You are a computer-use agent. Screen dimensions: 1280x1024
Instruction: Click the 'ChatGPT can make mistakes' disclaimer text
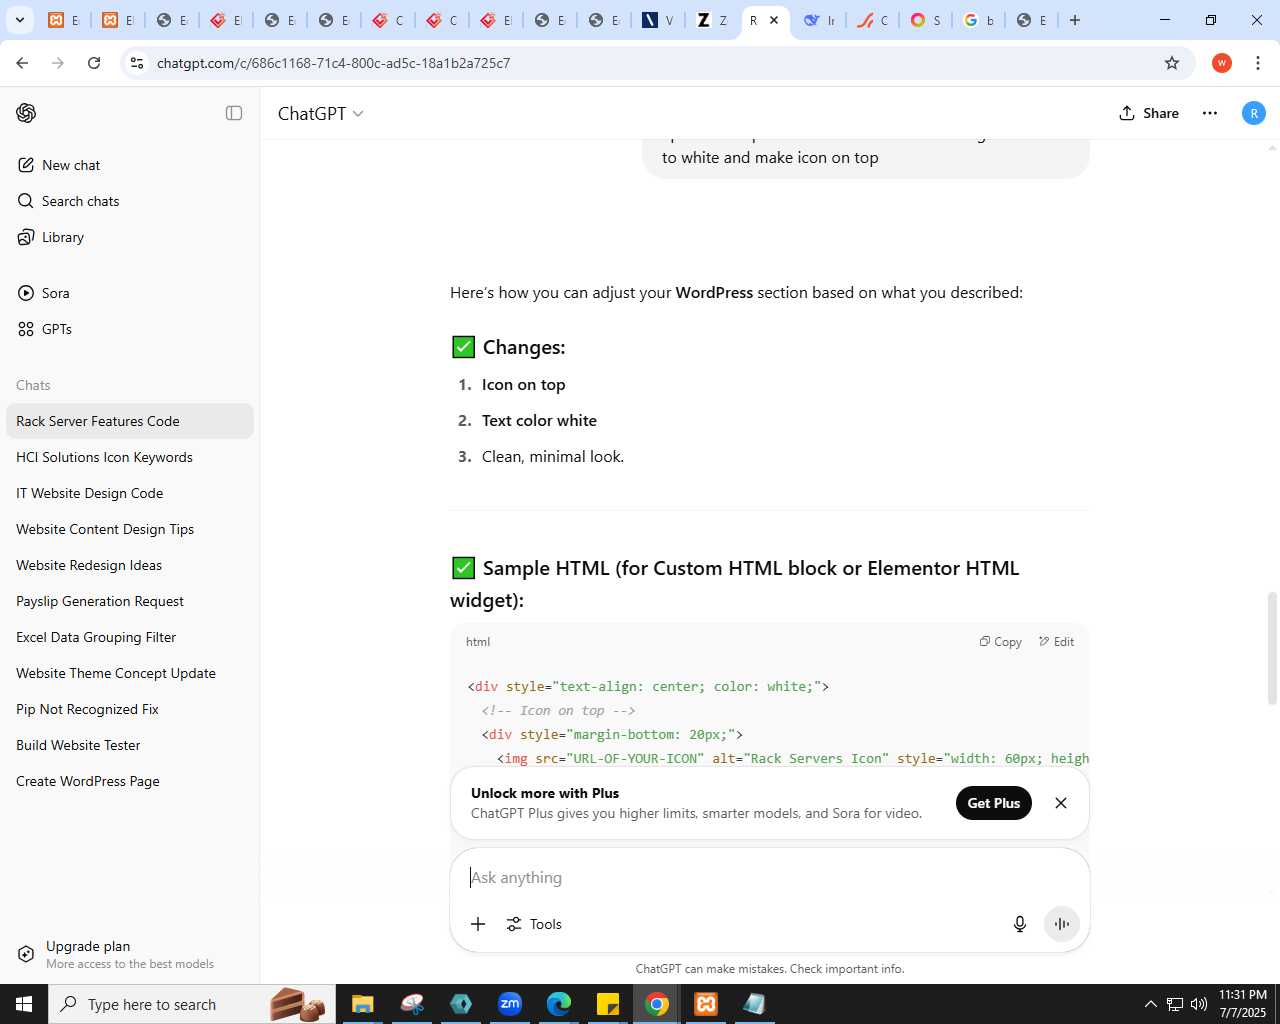pyautogui.click(x=770, y=969)
